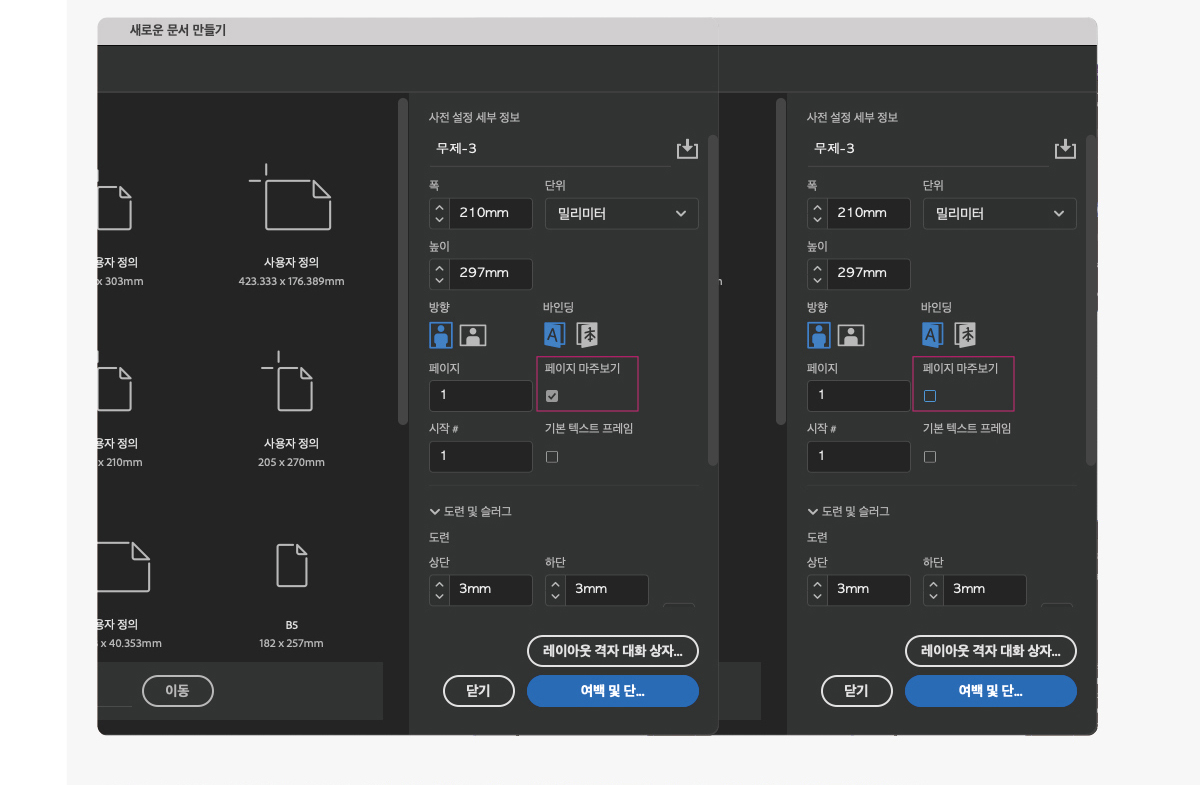Uncheck the checked 페이지 마주보기 checkbox
This screenshot has height=785, width=1200.
552,396
